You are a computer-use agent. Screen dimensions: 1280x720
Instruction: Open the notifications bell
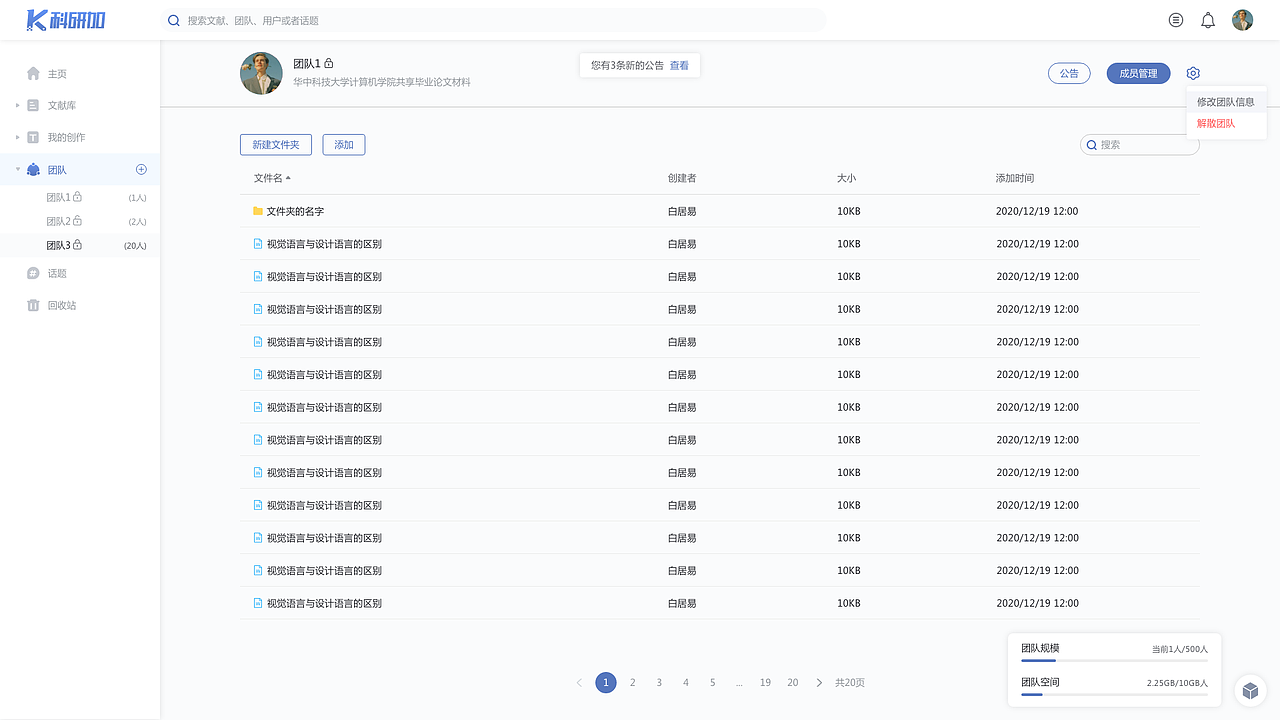click(1208, 20)
